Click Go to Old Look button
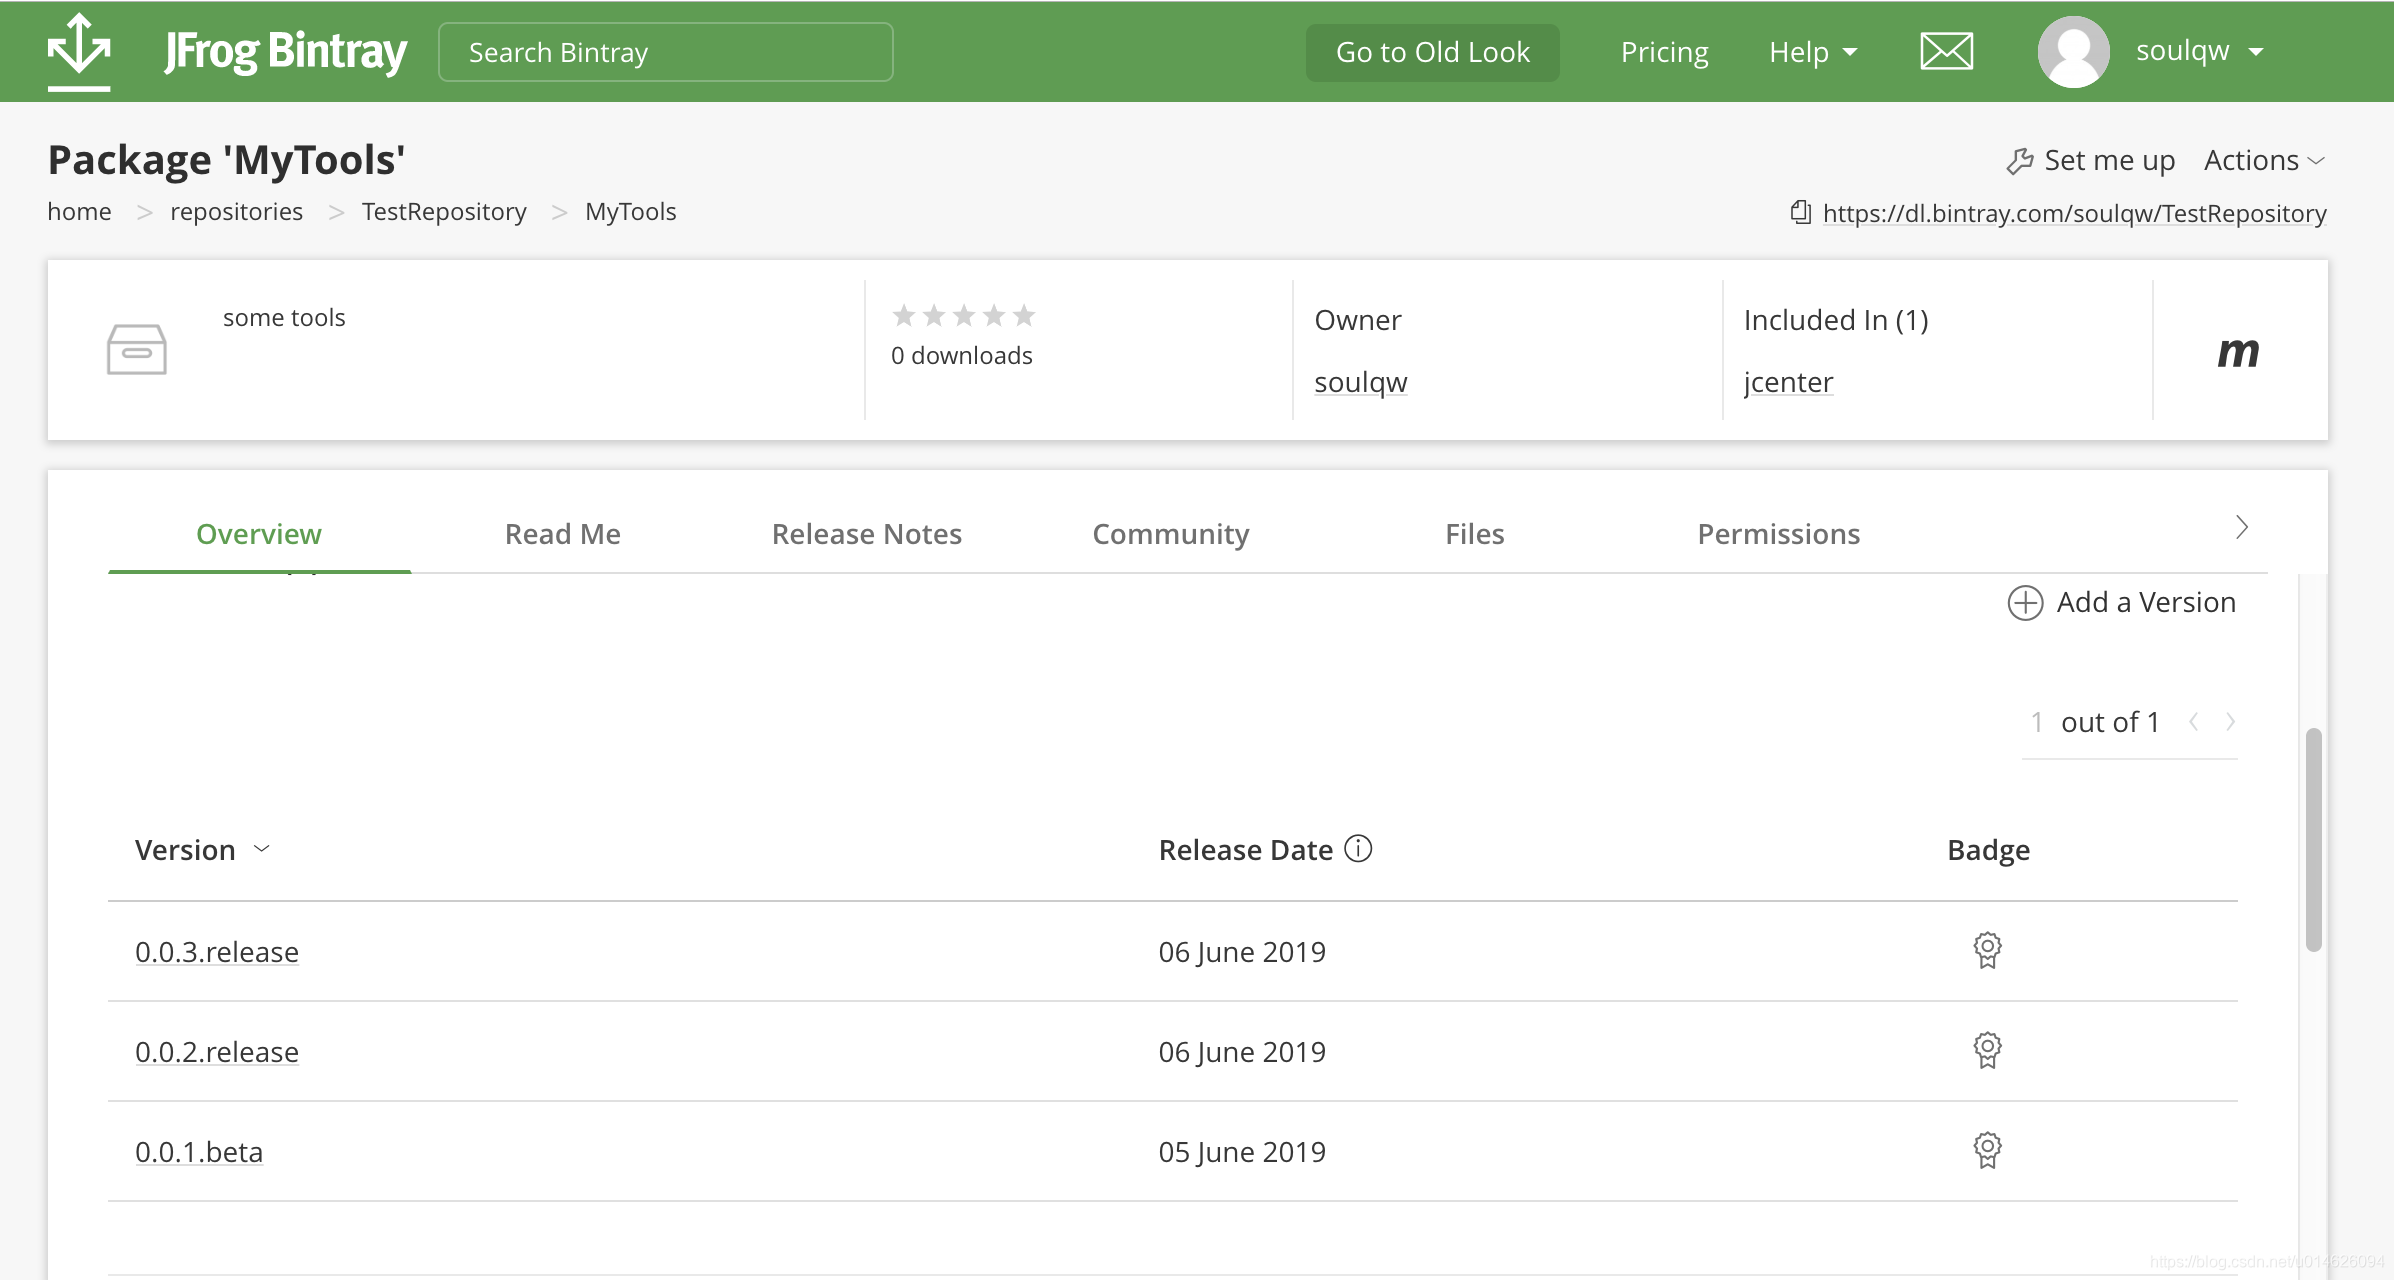Viewport: 2394px width, 1280px height. (1432, 52)
